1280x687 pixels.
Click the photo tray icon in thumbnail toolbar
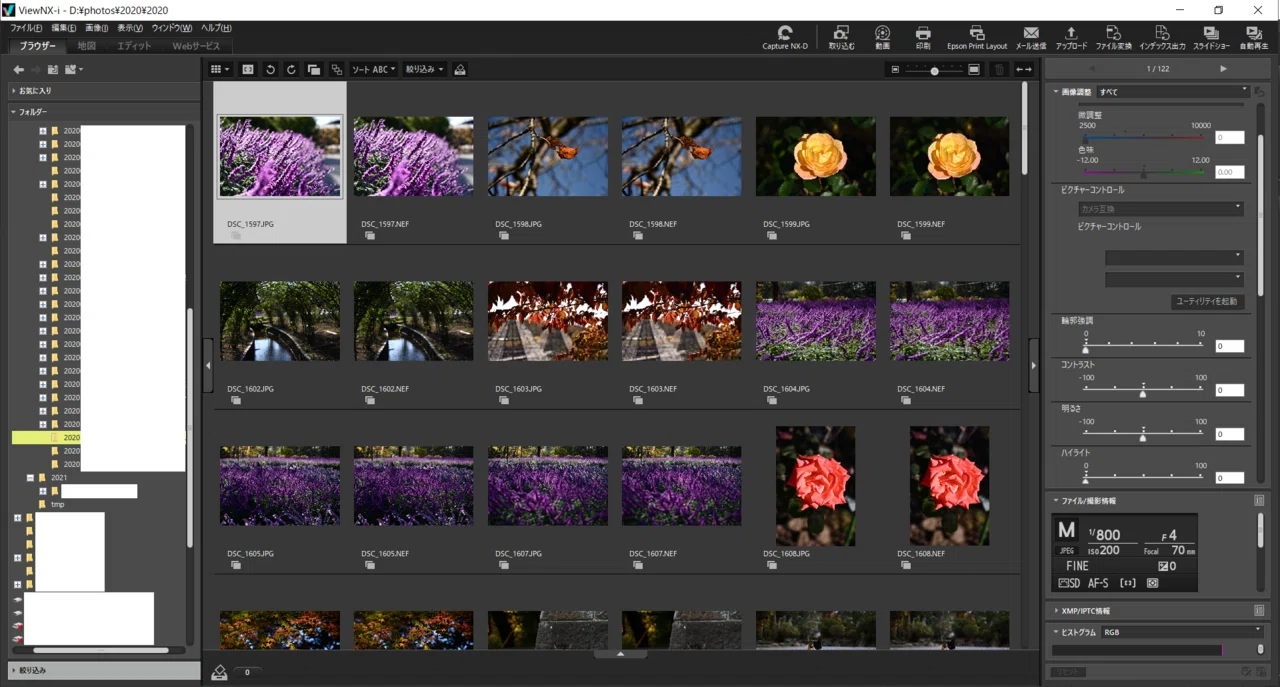pos(460,69)
